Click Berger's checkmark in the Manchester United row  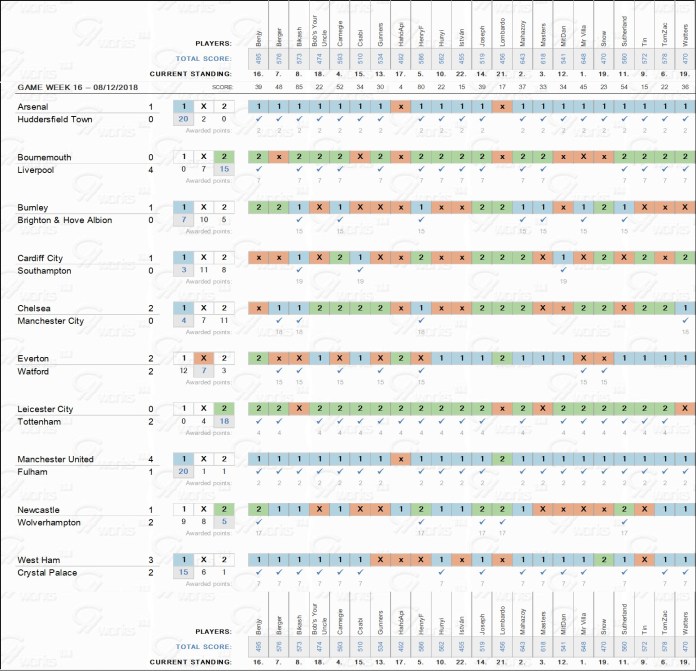tap(278, 470)
